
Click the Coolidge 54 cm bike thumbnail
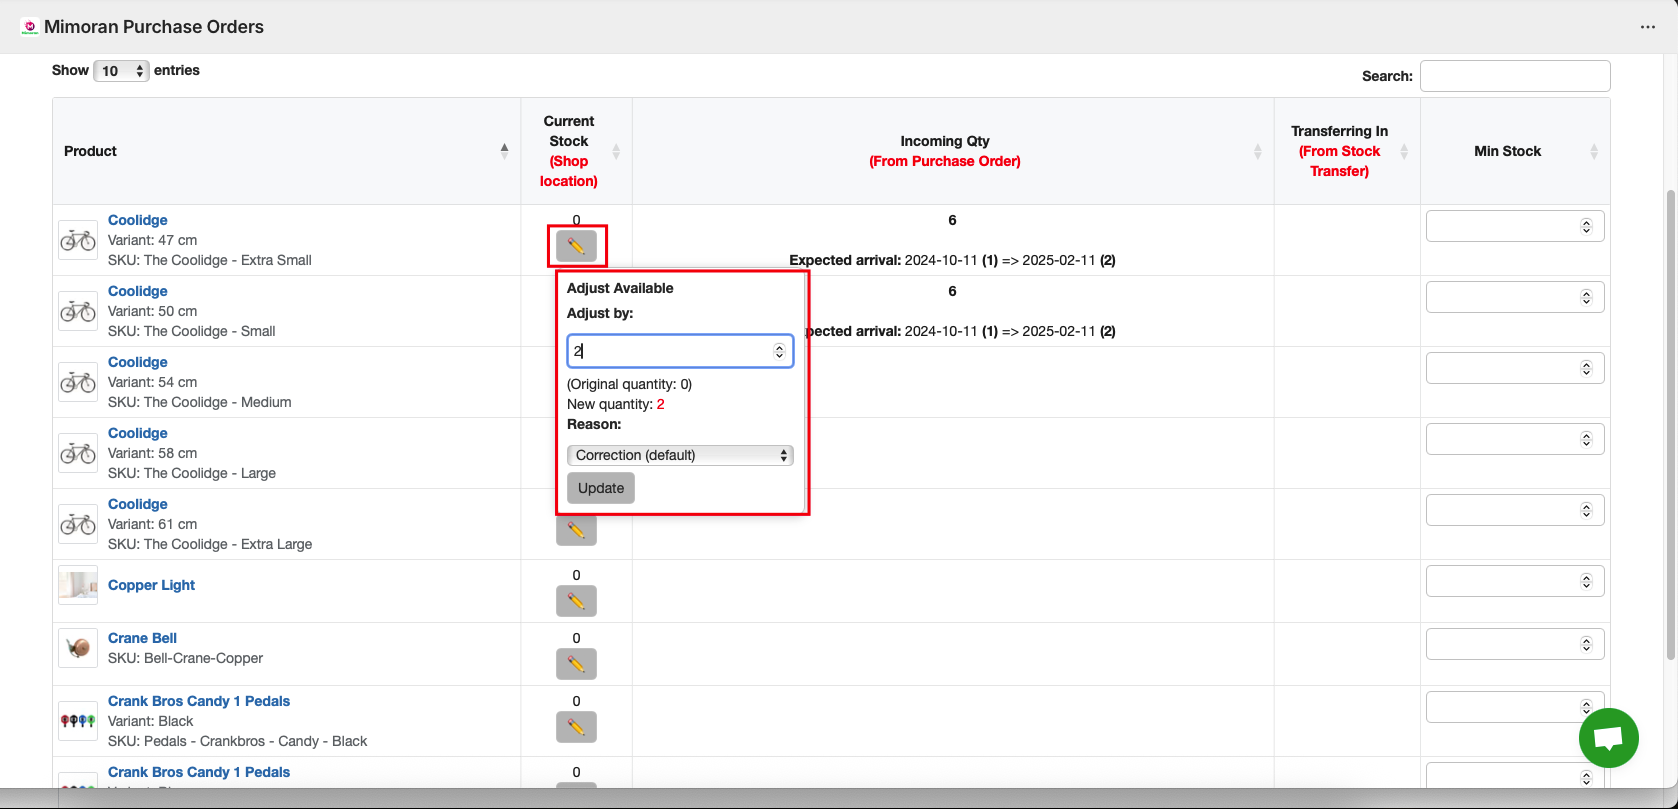click(x=78, y=382)
